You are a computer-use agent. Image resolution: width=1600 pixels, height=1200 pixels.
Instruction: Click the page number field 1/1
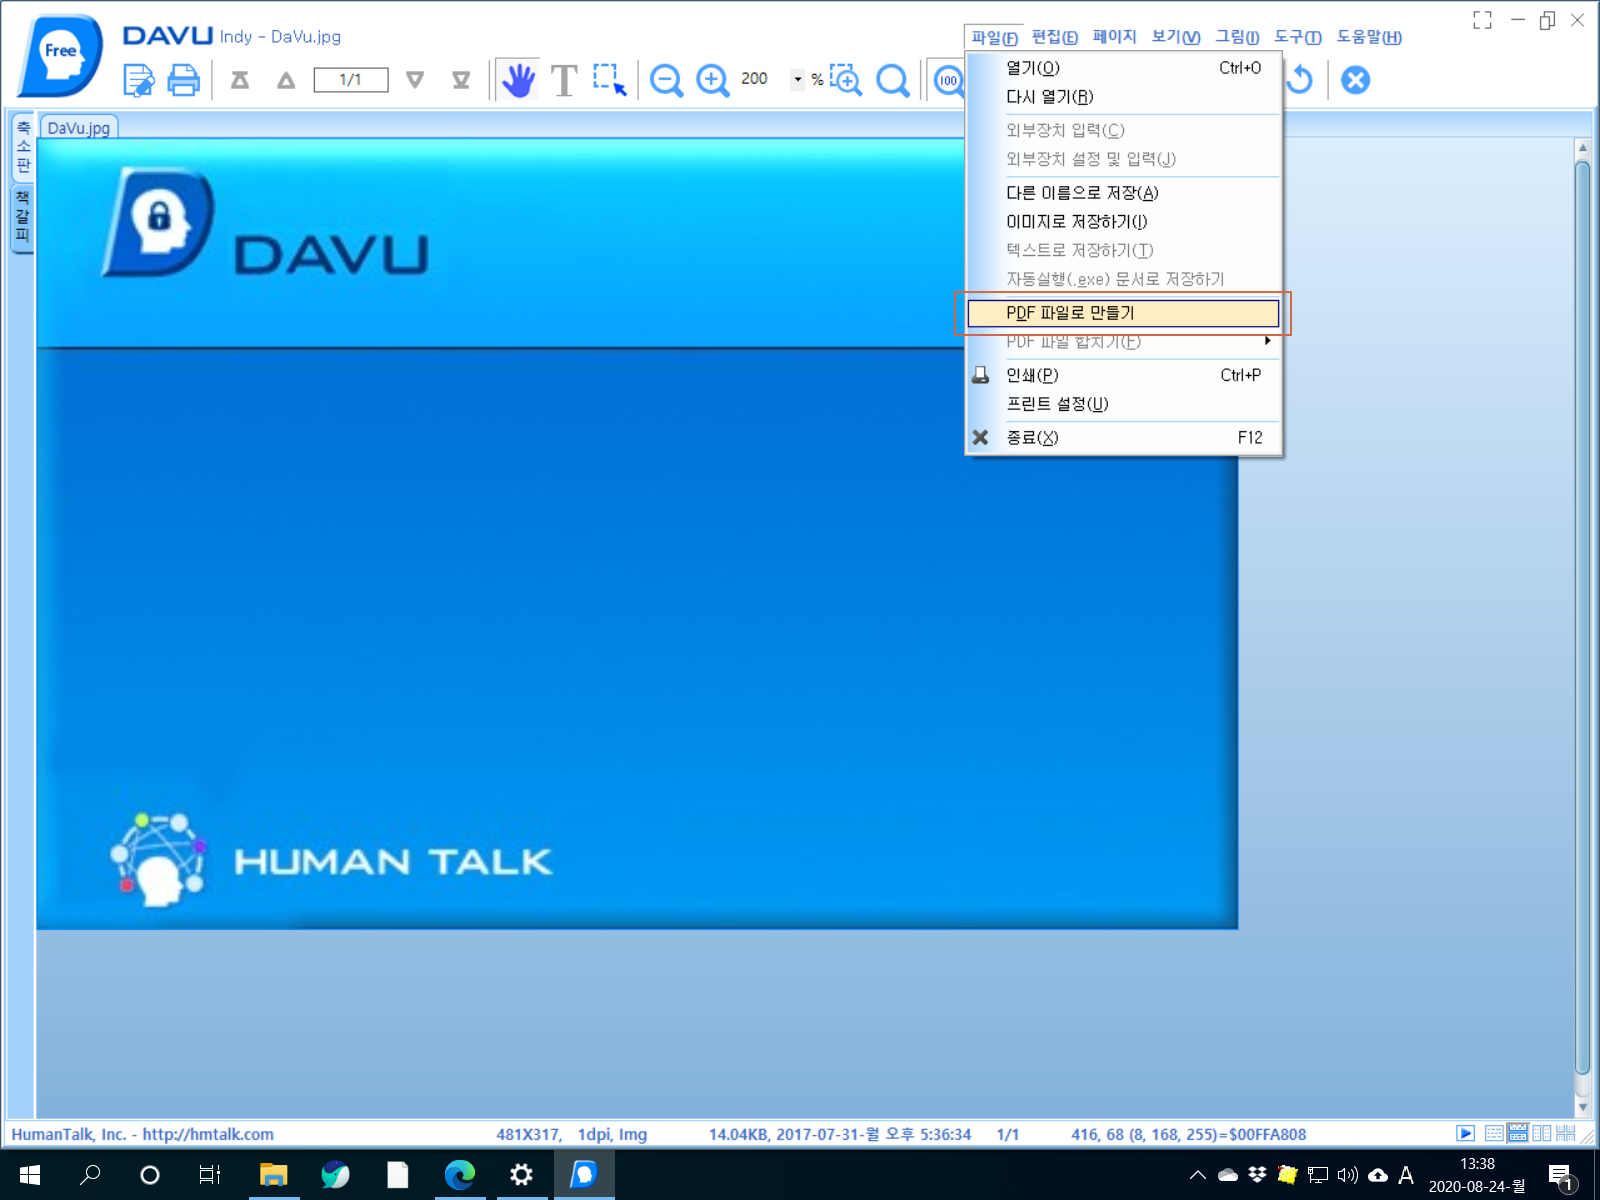(x=351, y=80)
